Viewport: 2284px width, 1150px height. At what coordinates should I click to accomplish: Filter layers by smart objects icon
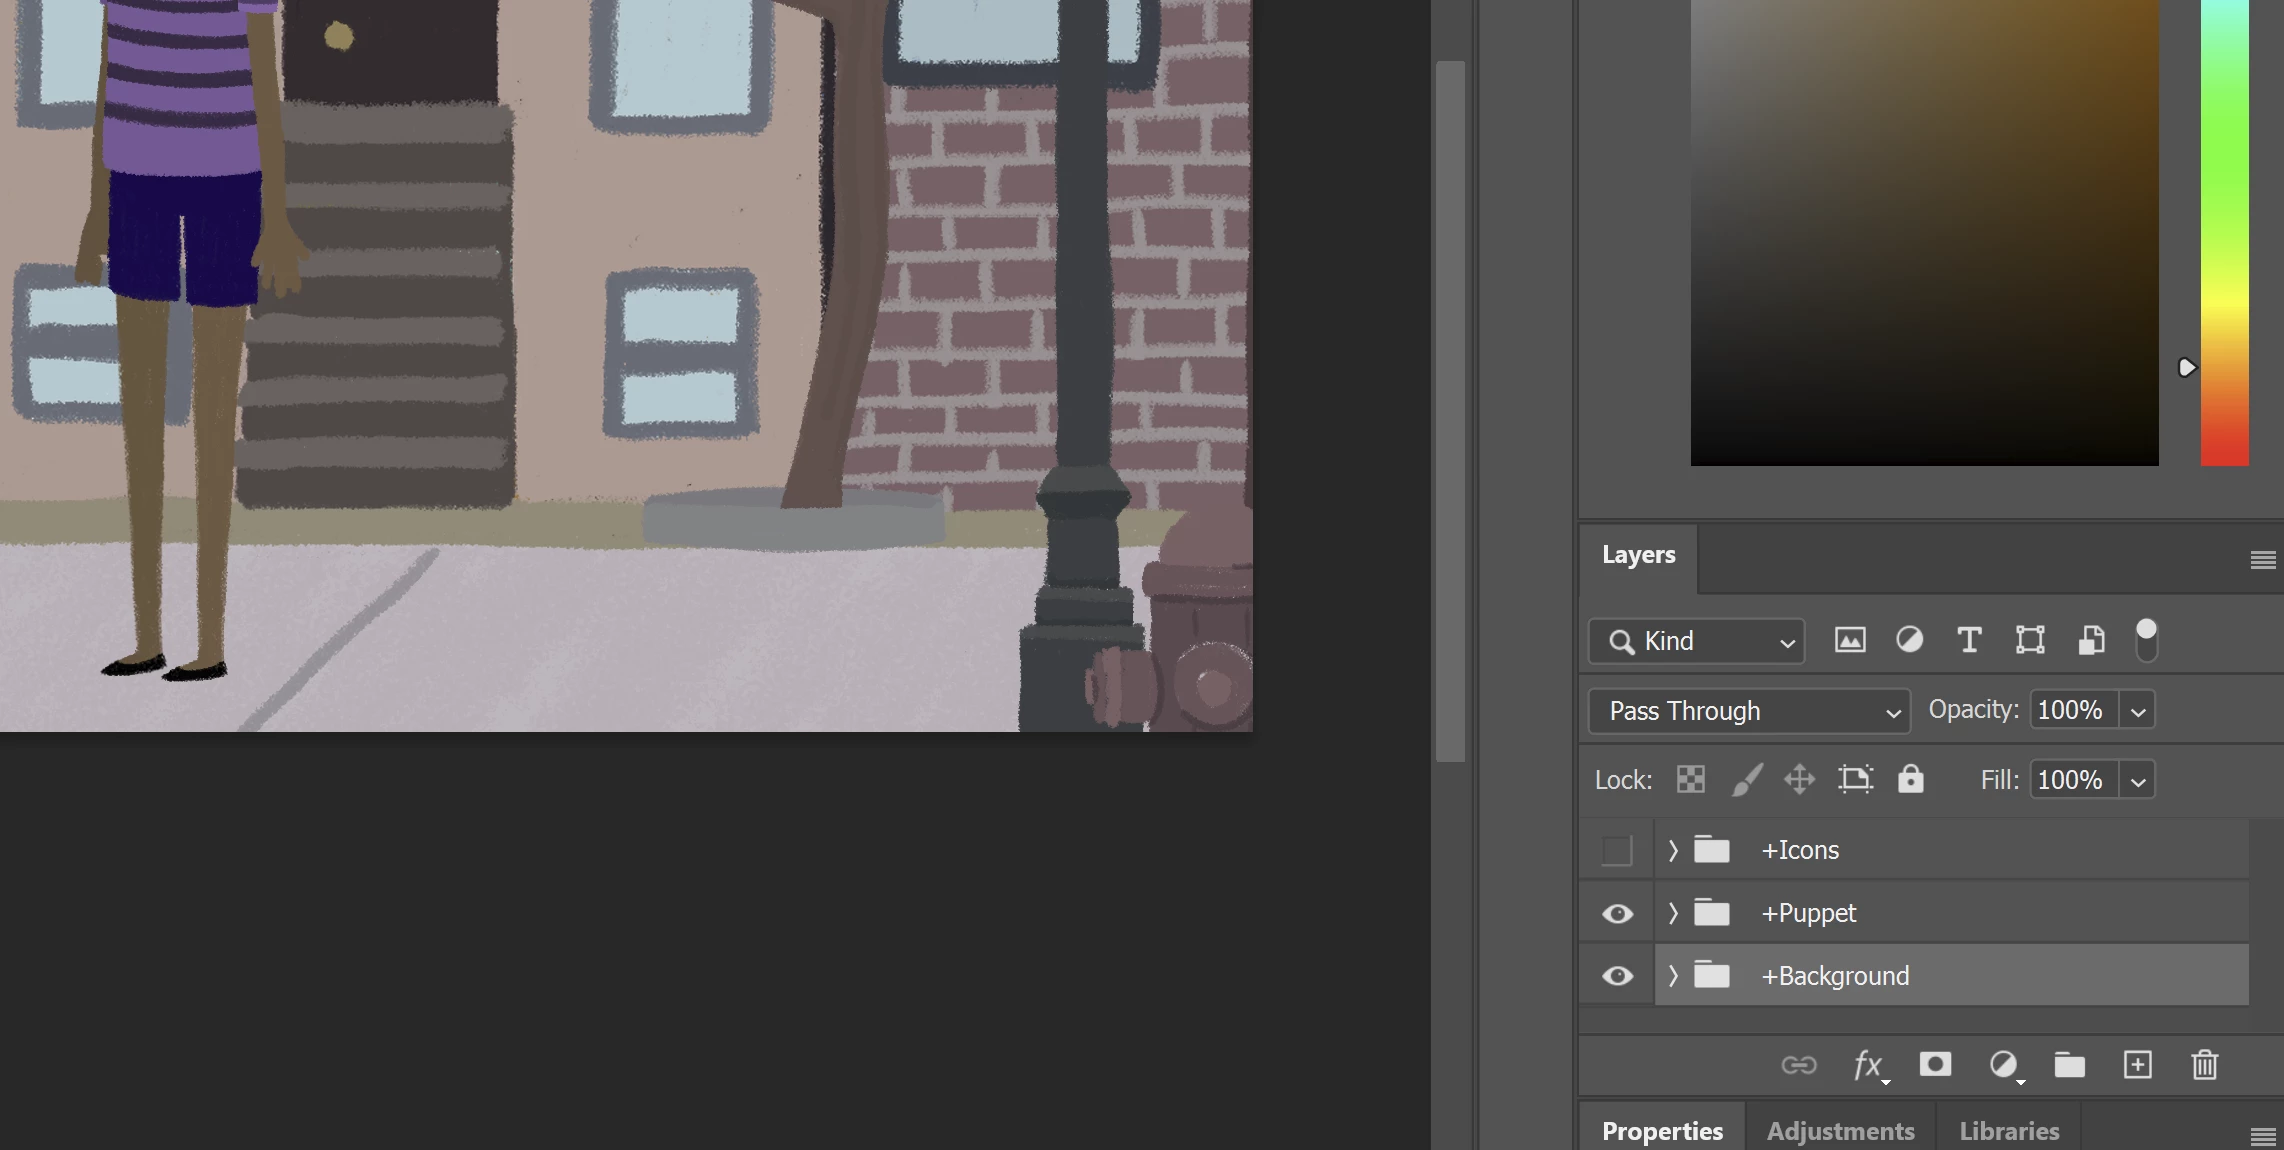coord(2091,640)
